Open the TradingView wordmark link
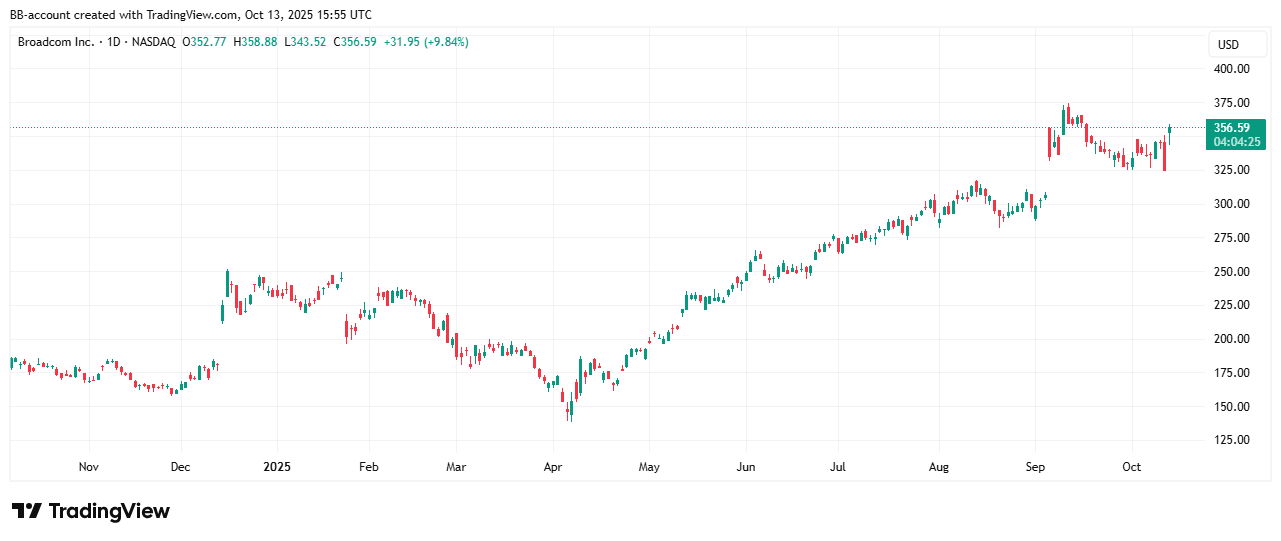 click(x=108, y=511)
